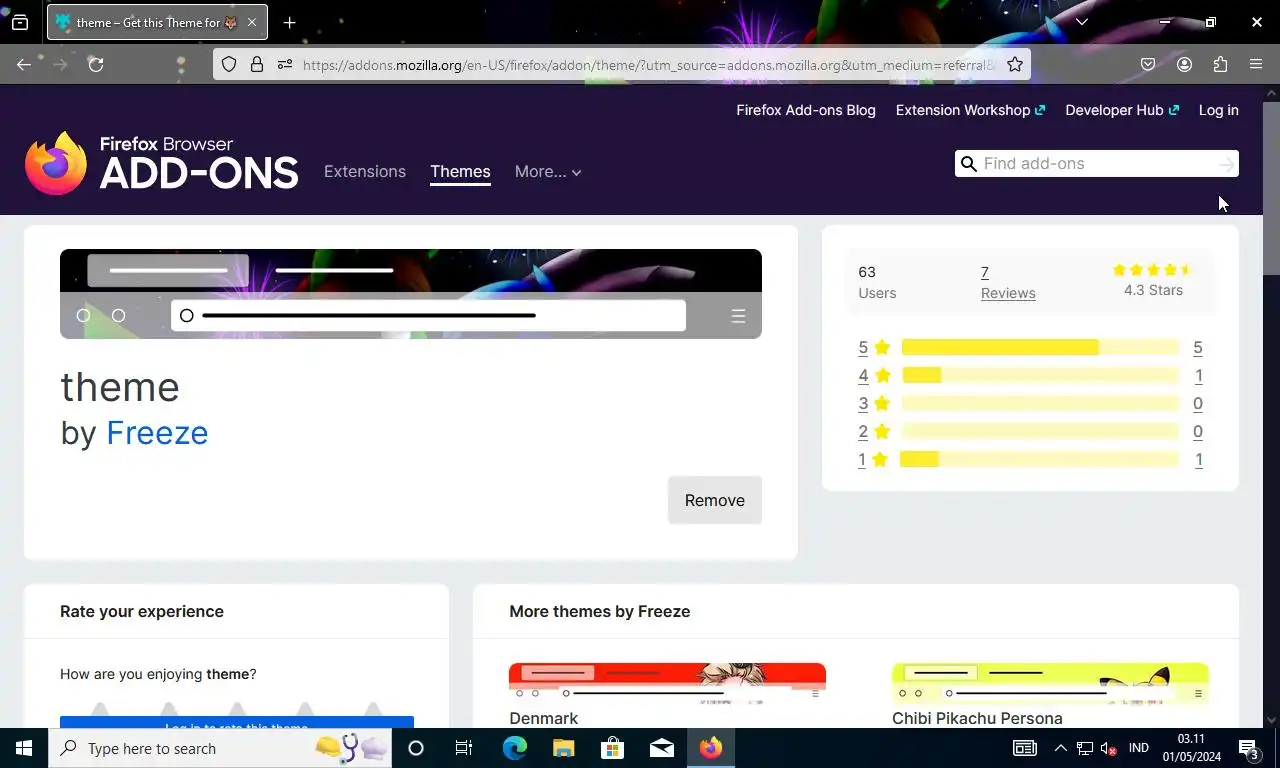Go to the Extensions section
1280x768 pixels.
coord(365,171)
